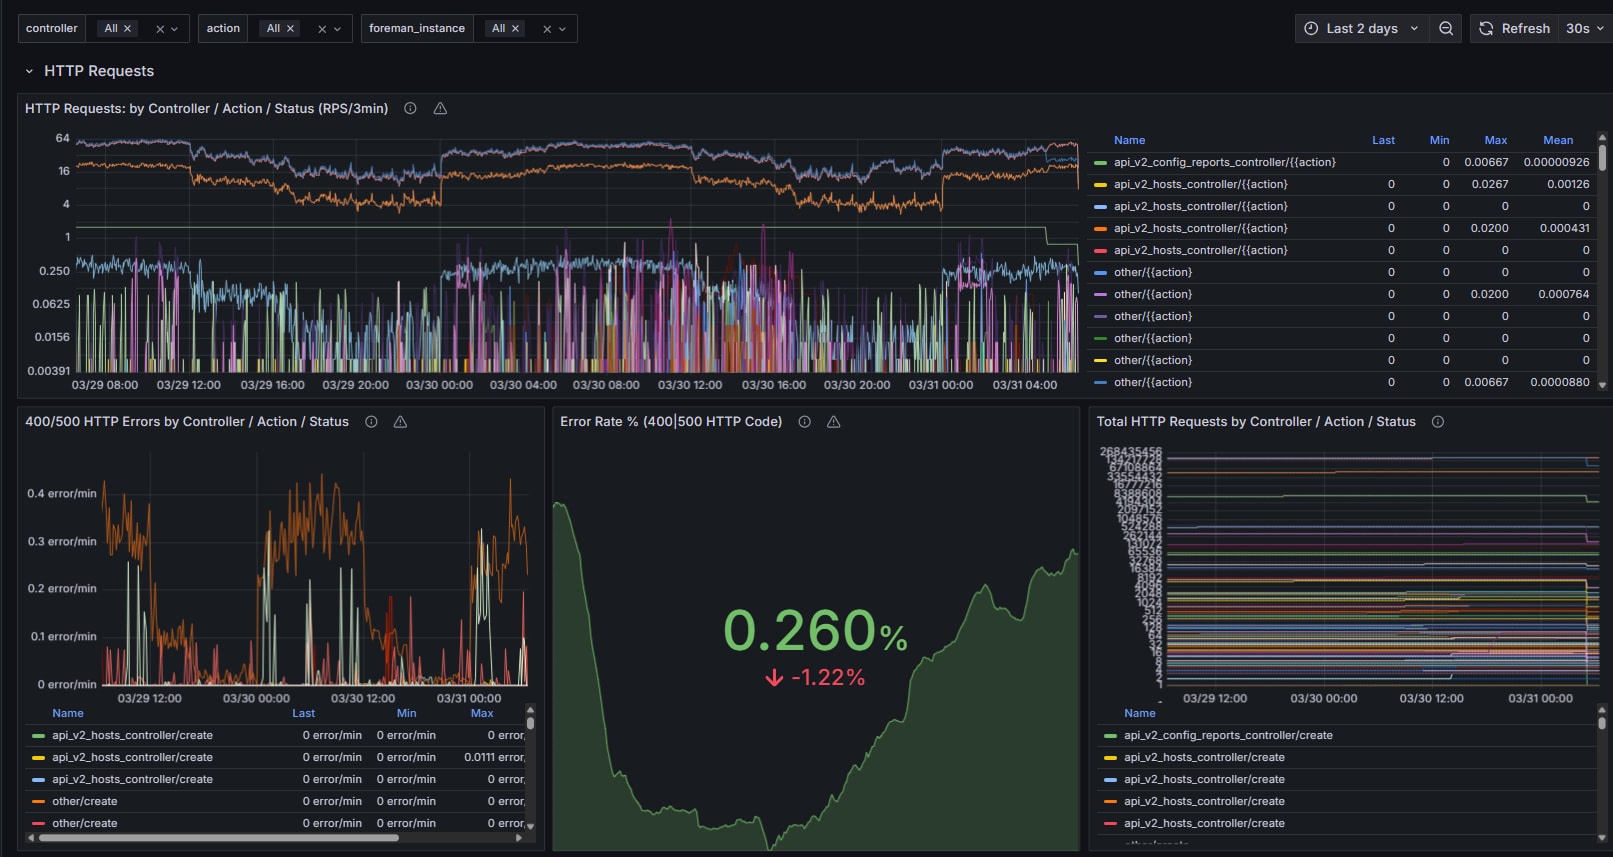Screen dimensions: 1613x857
Task: Clear all values in foreman_instance filter
Action: point(547,29)
